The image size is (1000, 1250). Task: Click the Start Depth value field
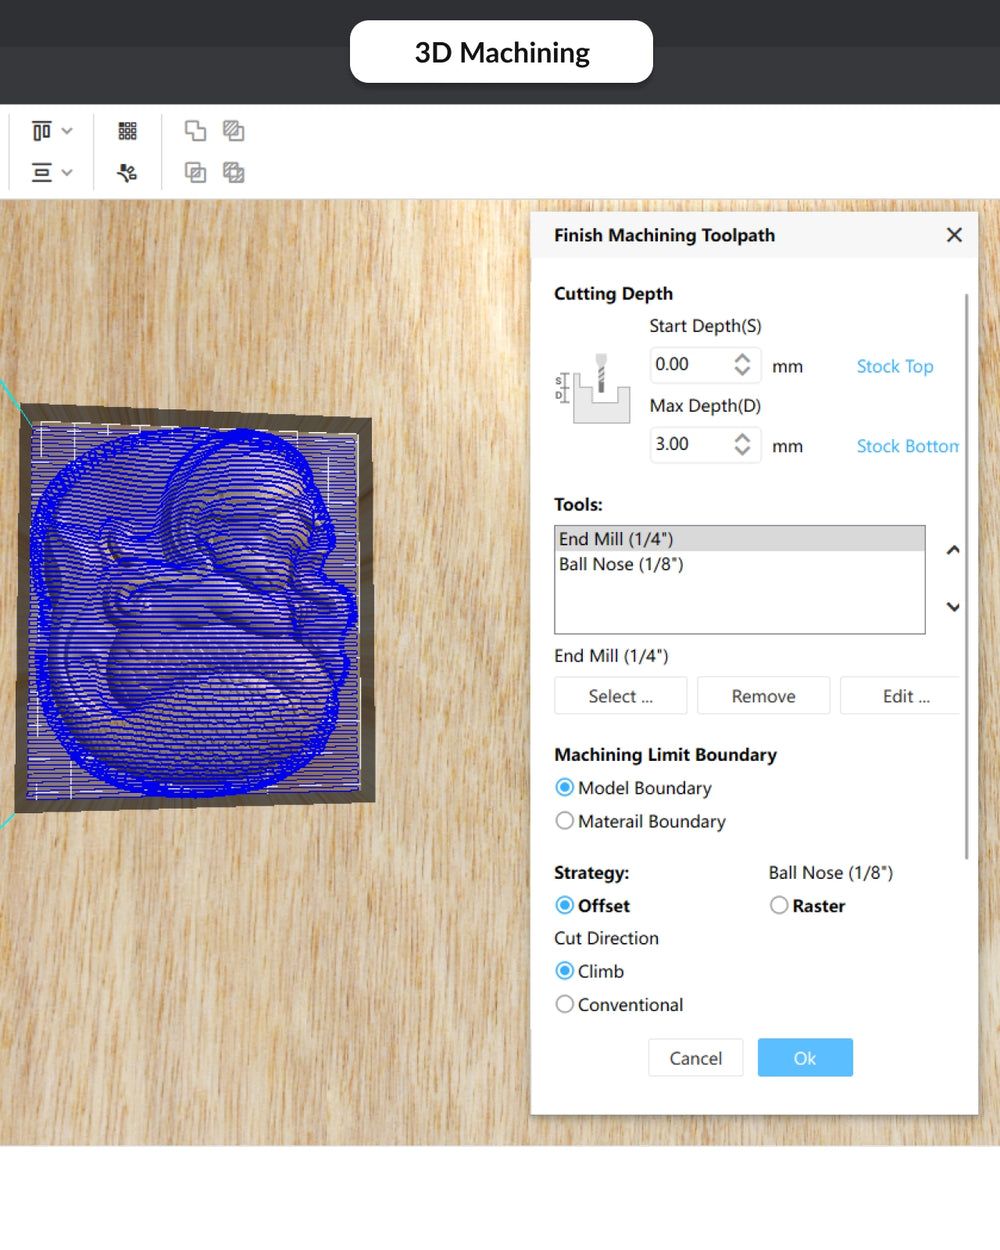click(x=692, y=365)
